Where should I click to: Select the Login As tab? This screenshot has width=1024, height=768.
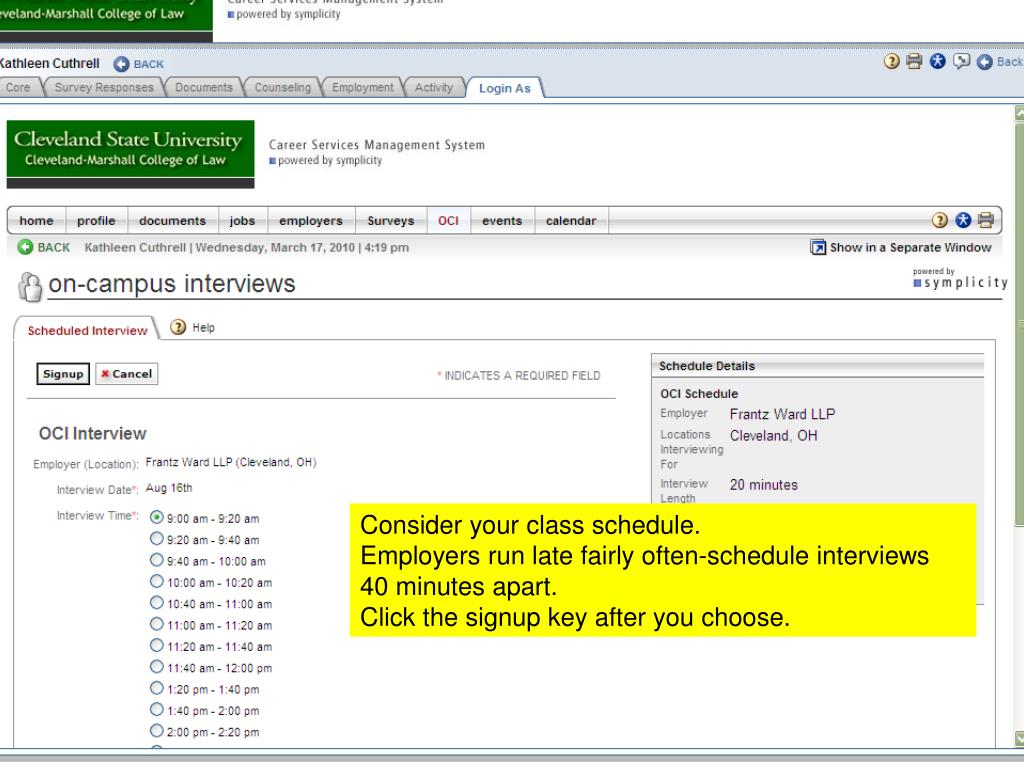coord(505,88)
